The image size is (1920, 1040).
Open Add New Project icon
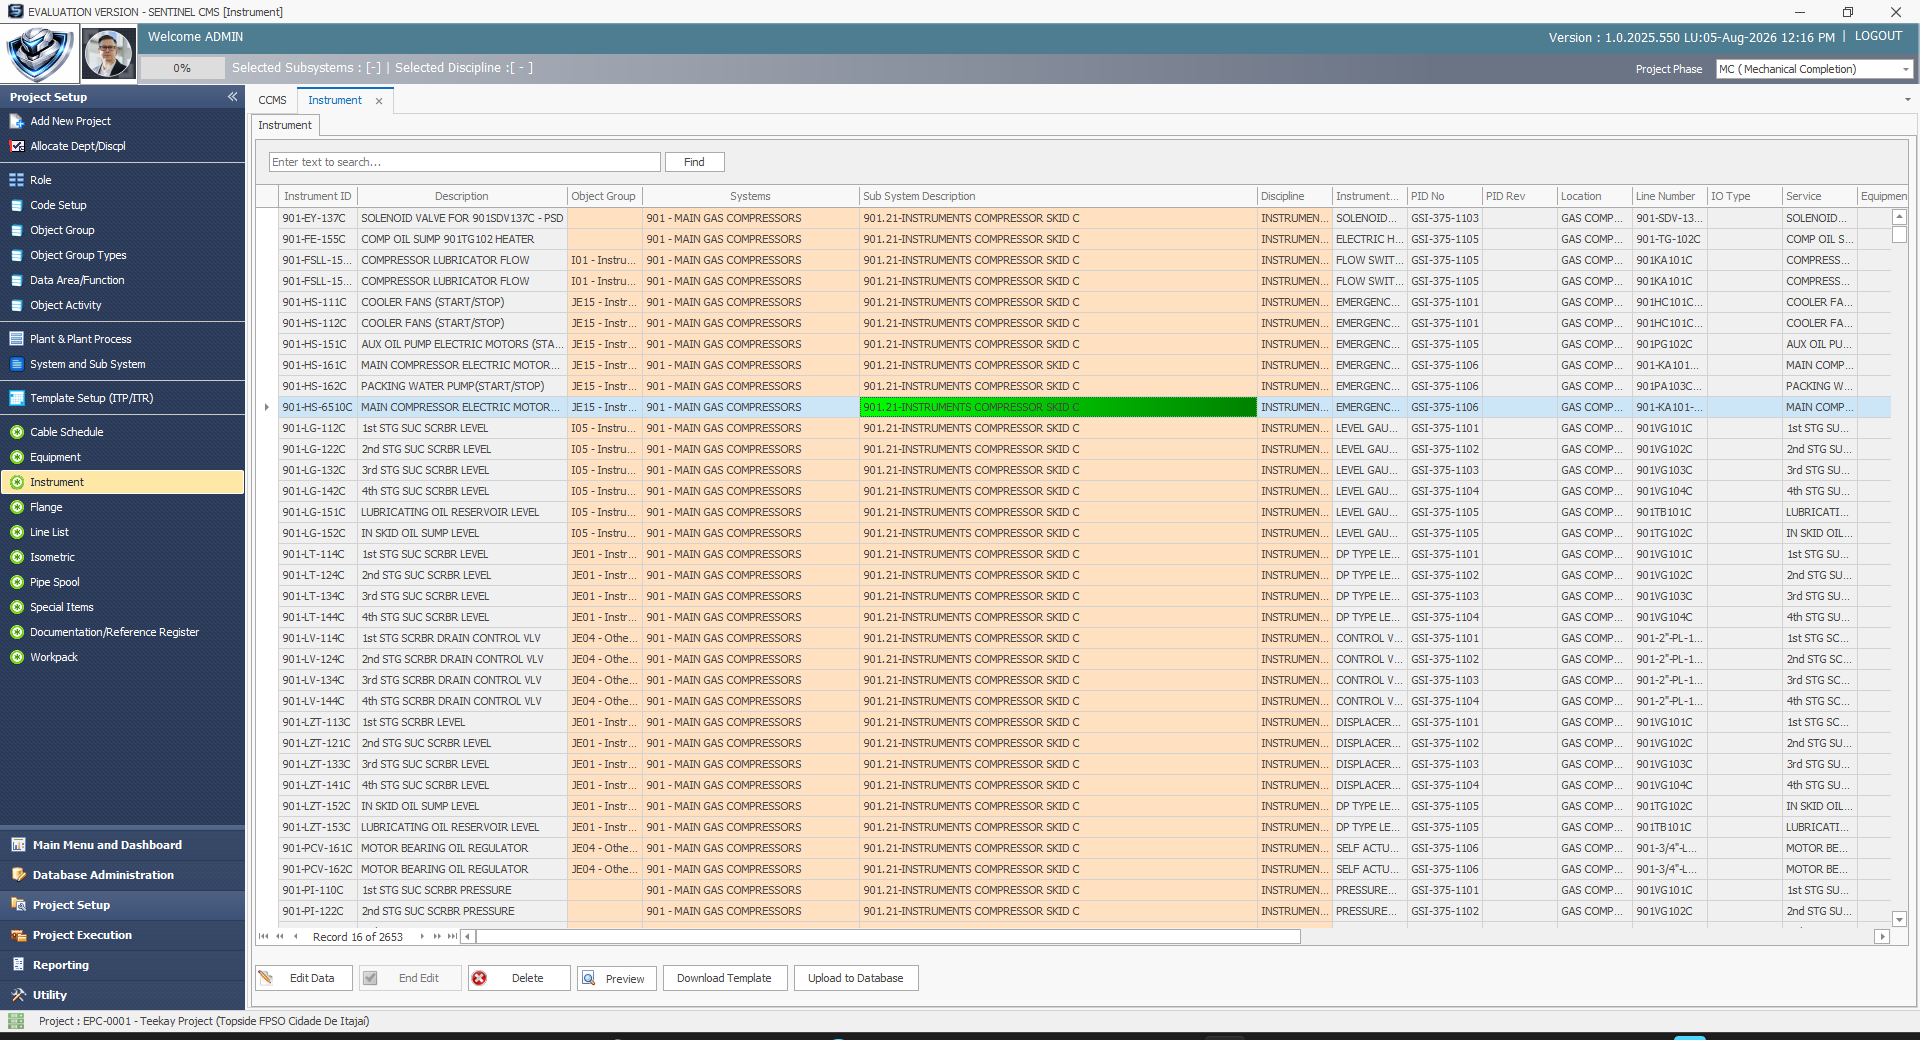[17, 121]
